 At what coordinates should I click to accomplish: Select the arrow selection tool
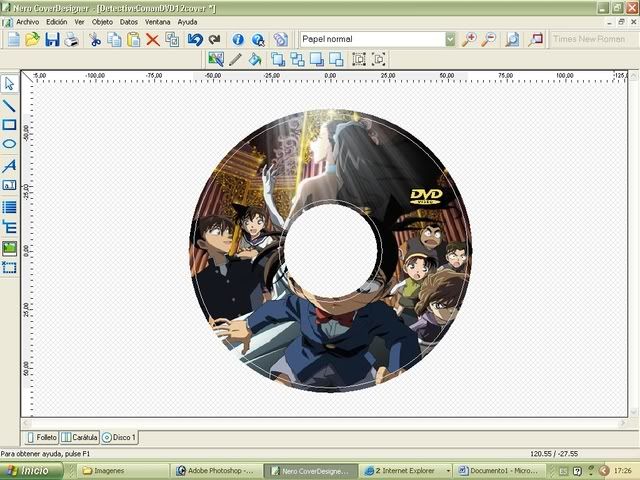(x=9, y=84)
